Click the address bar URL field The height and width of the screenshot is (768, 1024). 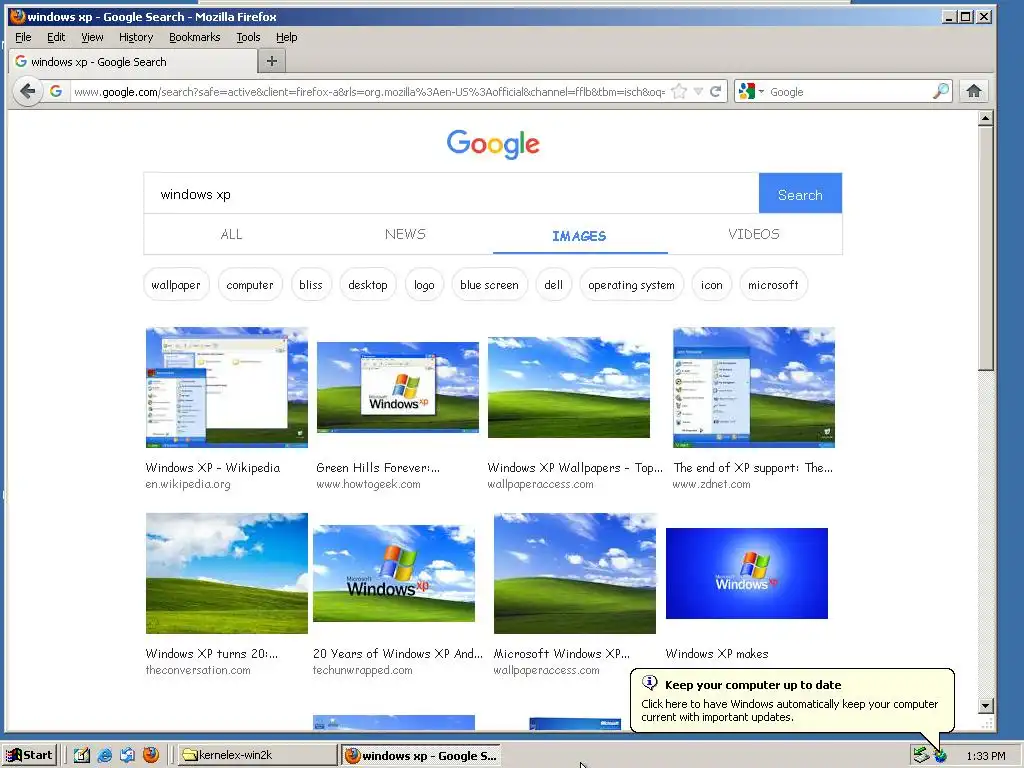pyautogui.click(x=369, y=91)
